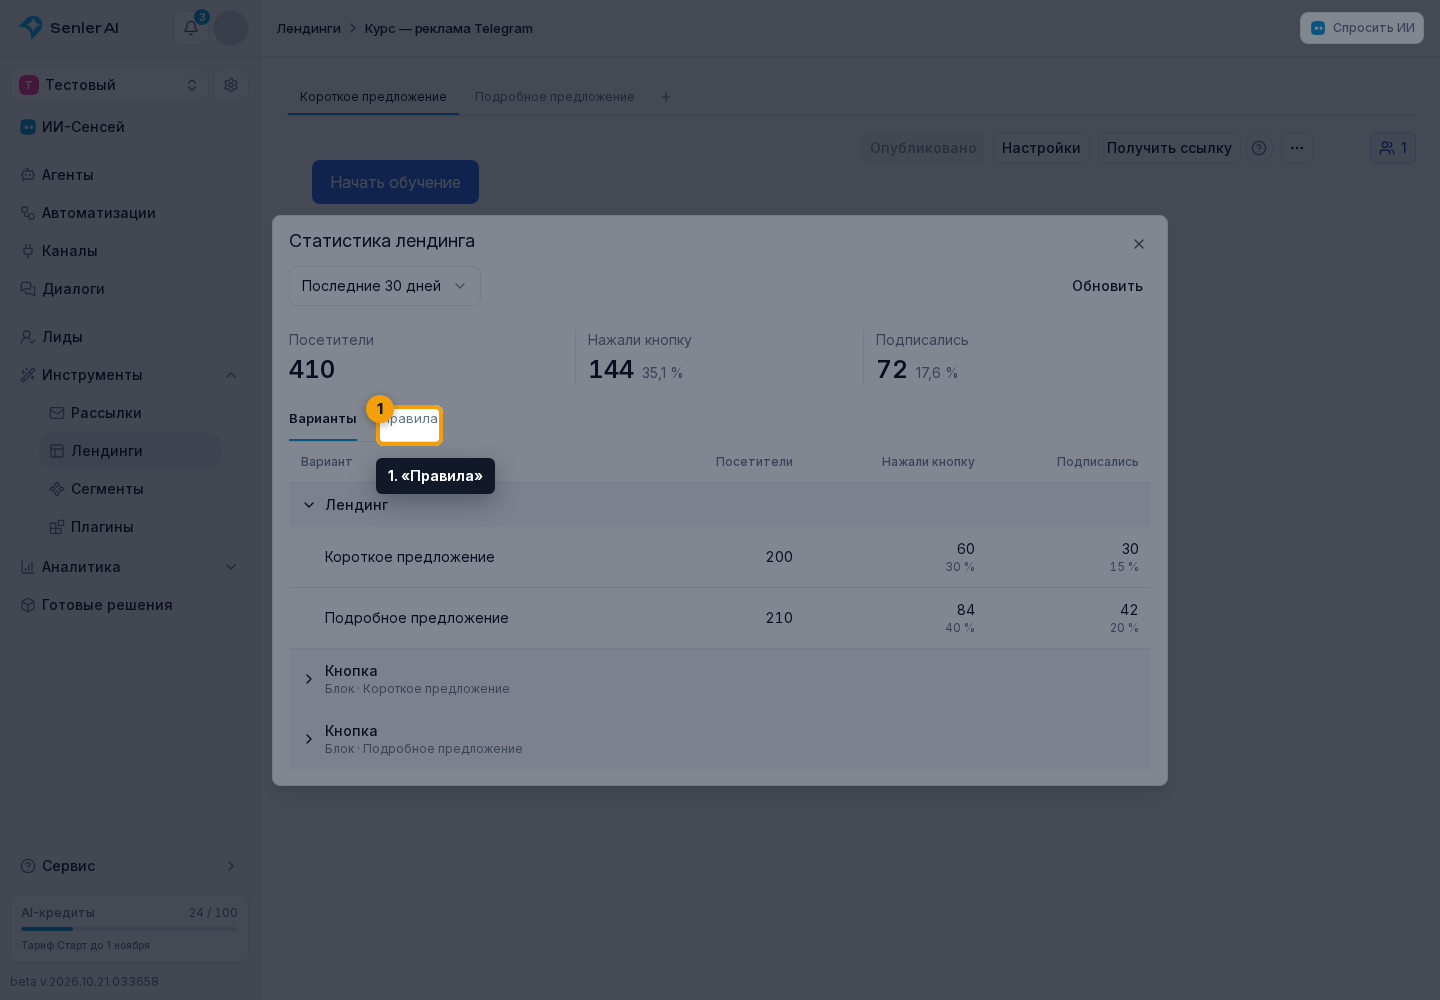Close the landing statistics dialog

[x=1138, y=244]
